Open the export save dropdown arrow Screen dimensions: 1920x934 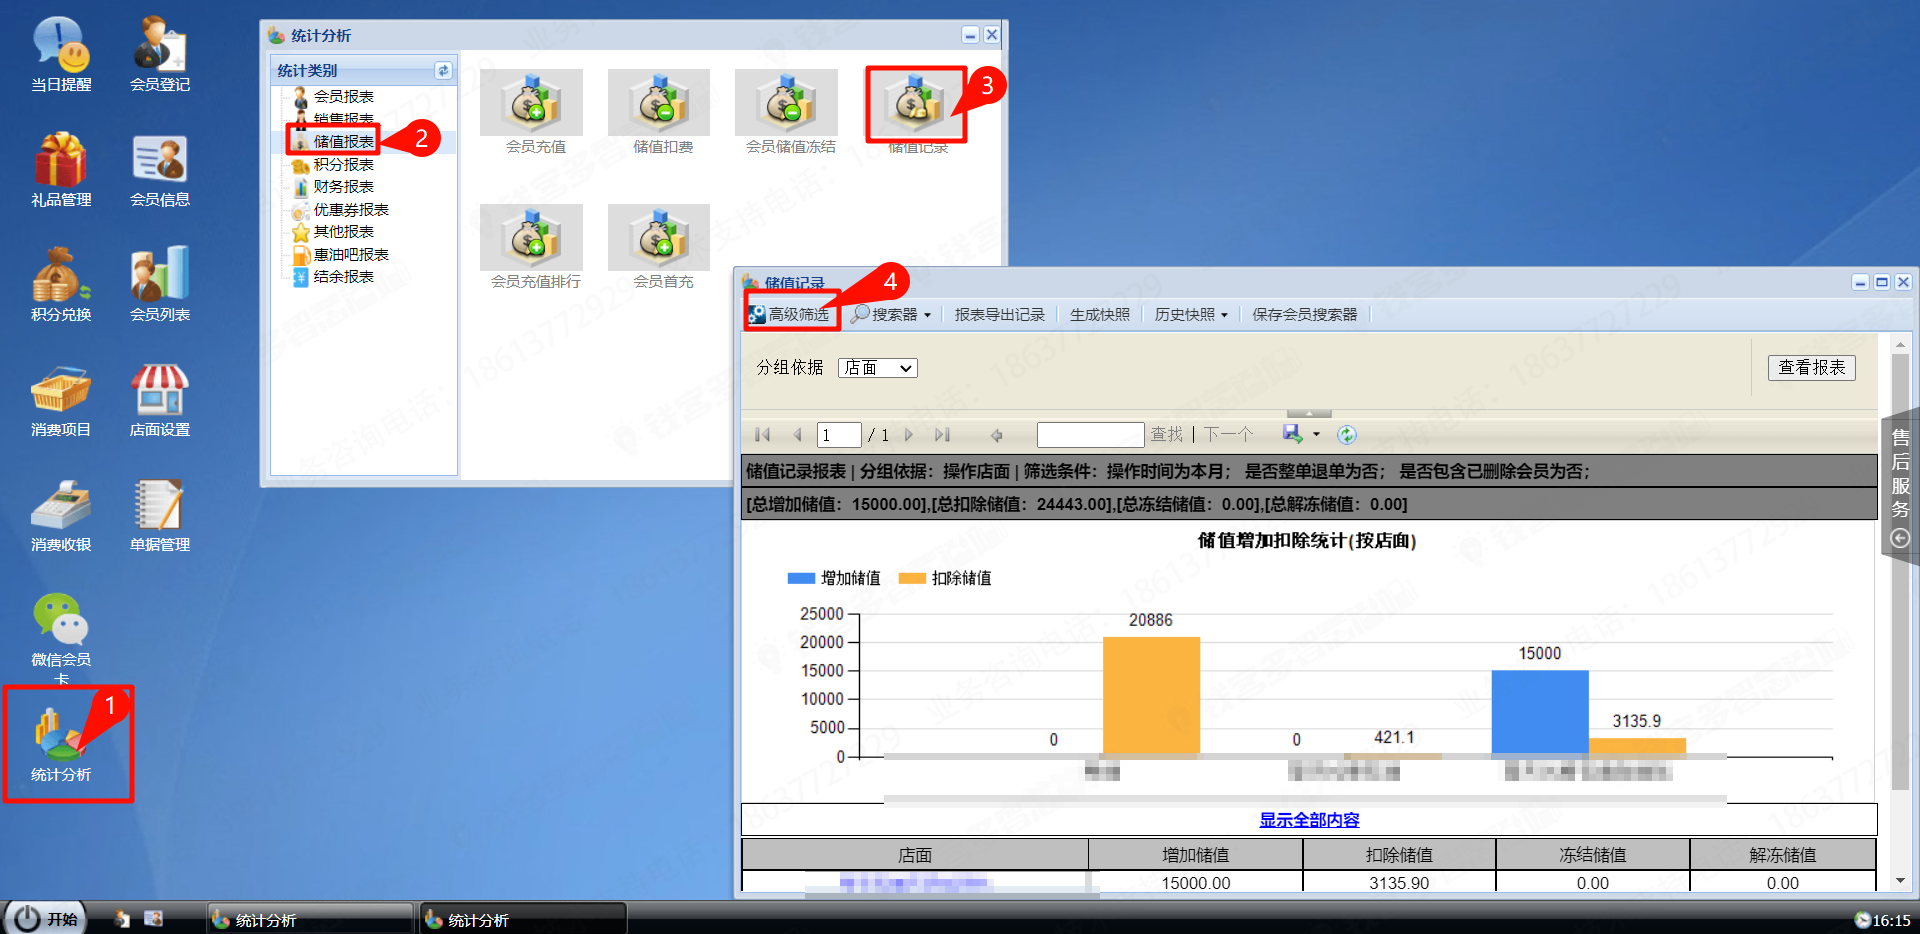[1316, 435]
